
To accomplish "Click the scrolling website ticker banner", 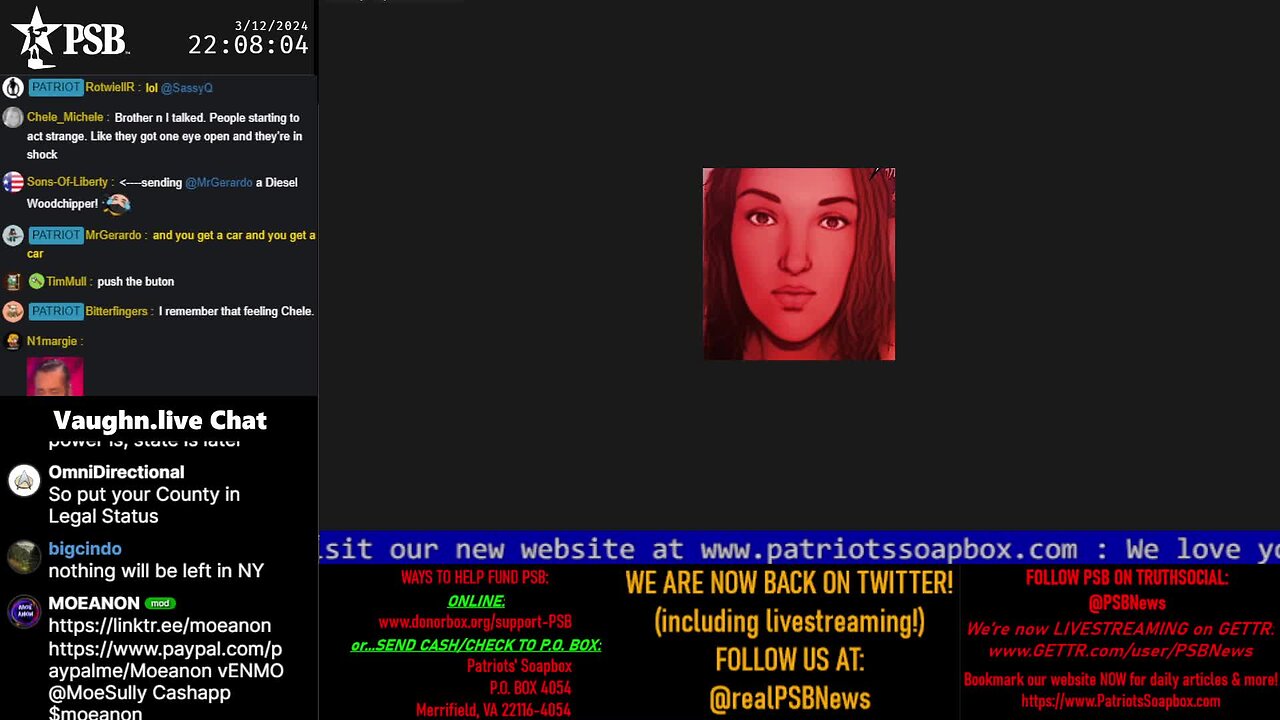I will [x=799, y=548].
